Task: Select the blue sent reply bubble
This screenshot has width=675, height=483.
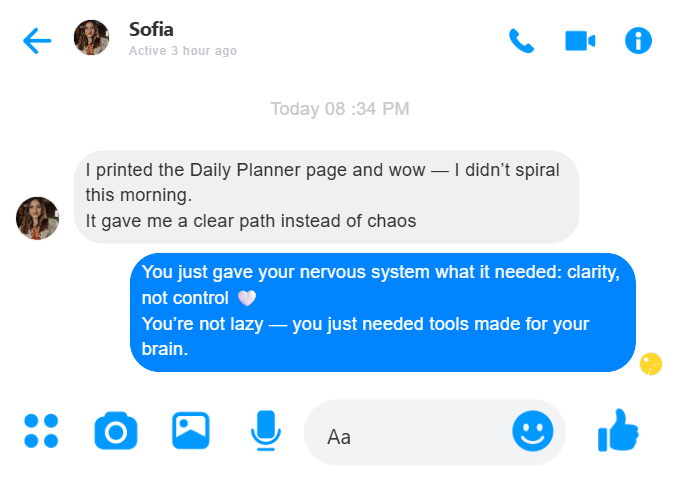Action: [x=383, y=311]
